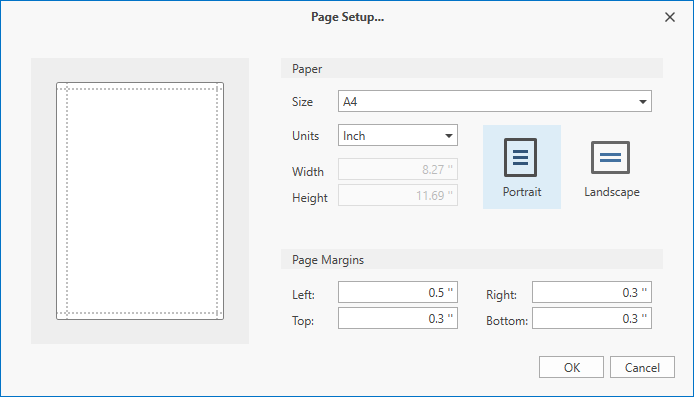Click the Paper section header
Screen dimensions: 694x397
471,69
